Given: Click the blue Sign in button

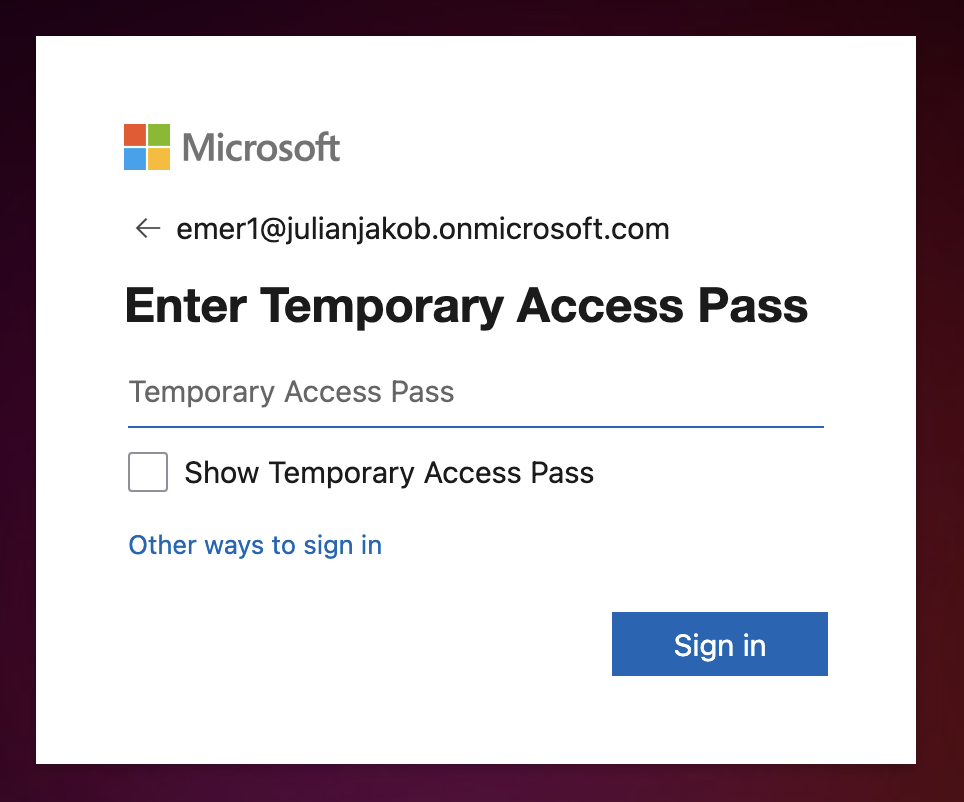Looking at the screenshot, I should (x=719, y=644).
